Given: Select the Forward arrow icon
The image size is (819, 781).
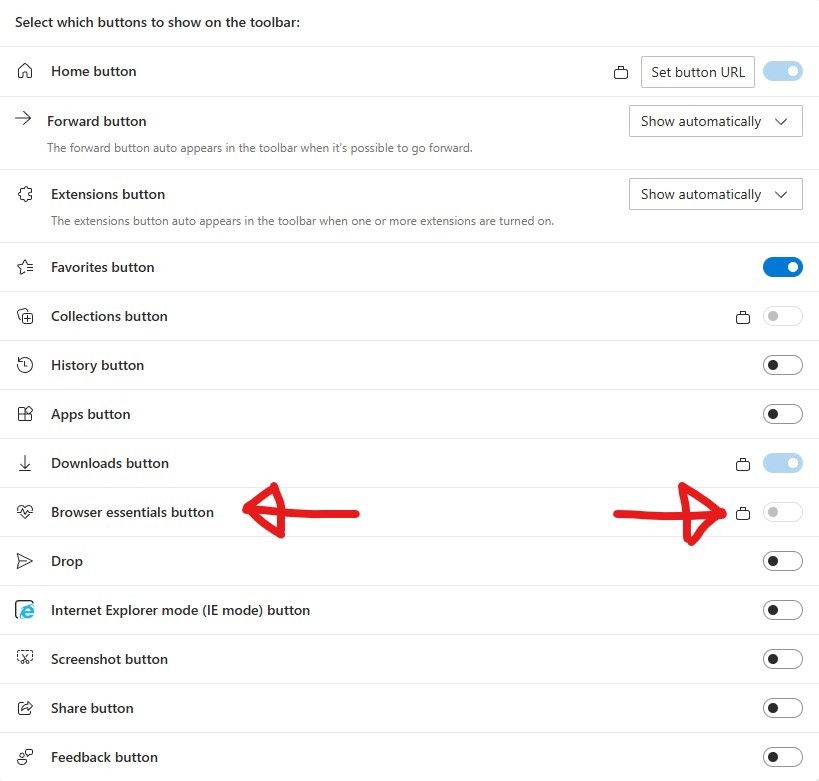Looking at the screenshot, I should click(x=23, y=117).
